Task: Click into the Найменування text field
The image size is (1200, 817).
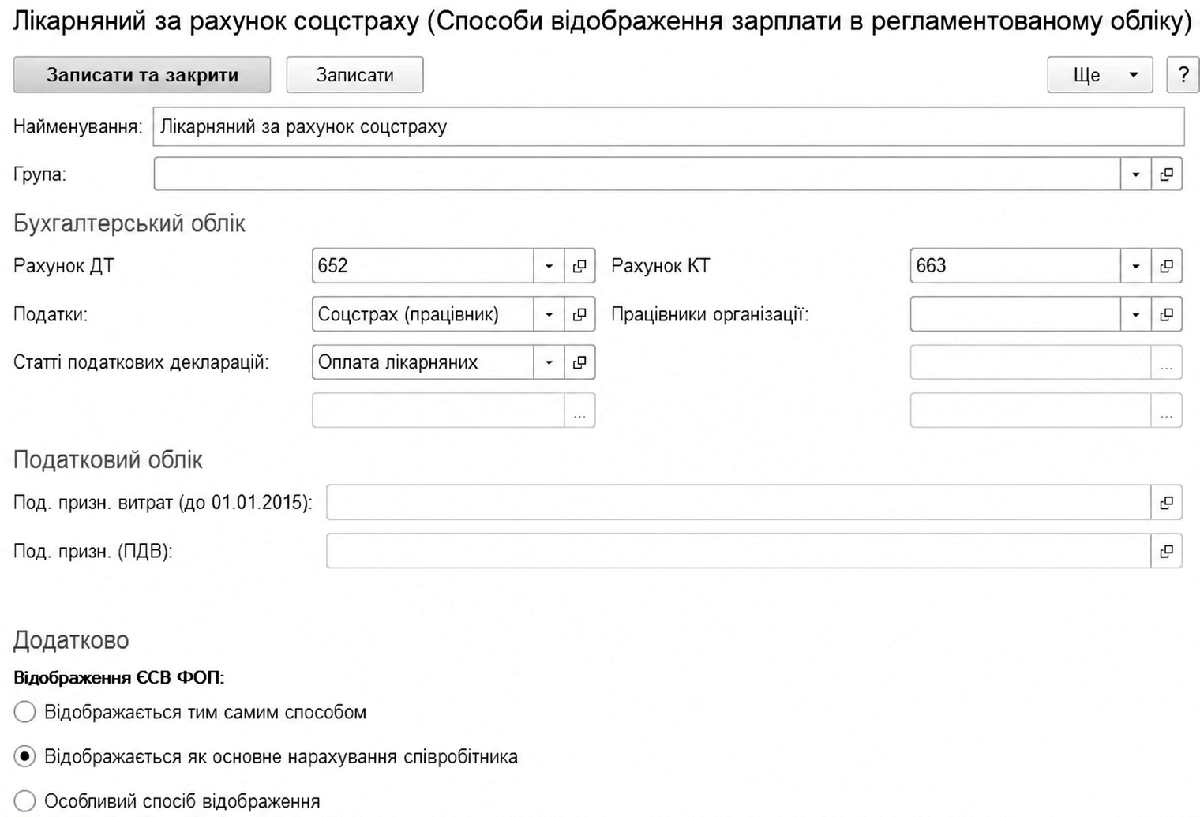Action: 669,127
